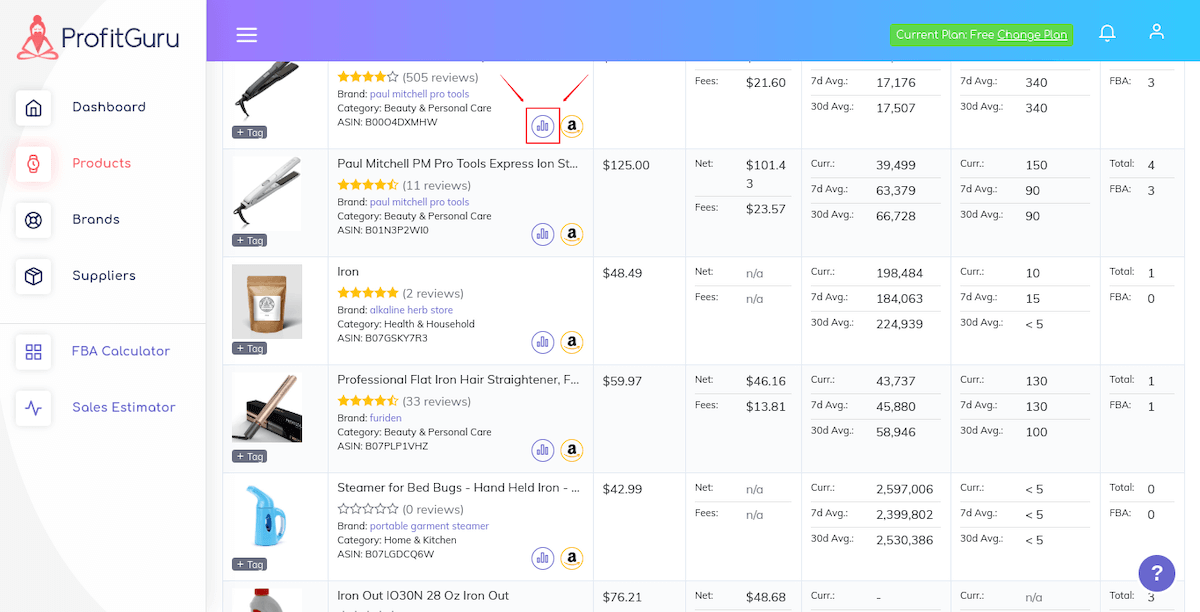Open brand link in B01N3P2WI0 row
The width and height of the screenshot is (1200, 612).
(419, 202)
